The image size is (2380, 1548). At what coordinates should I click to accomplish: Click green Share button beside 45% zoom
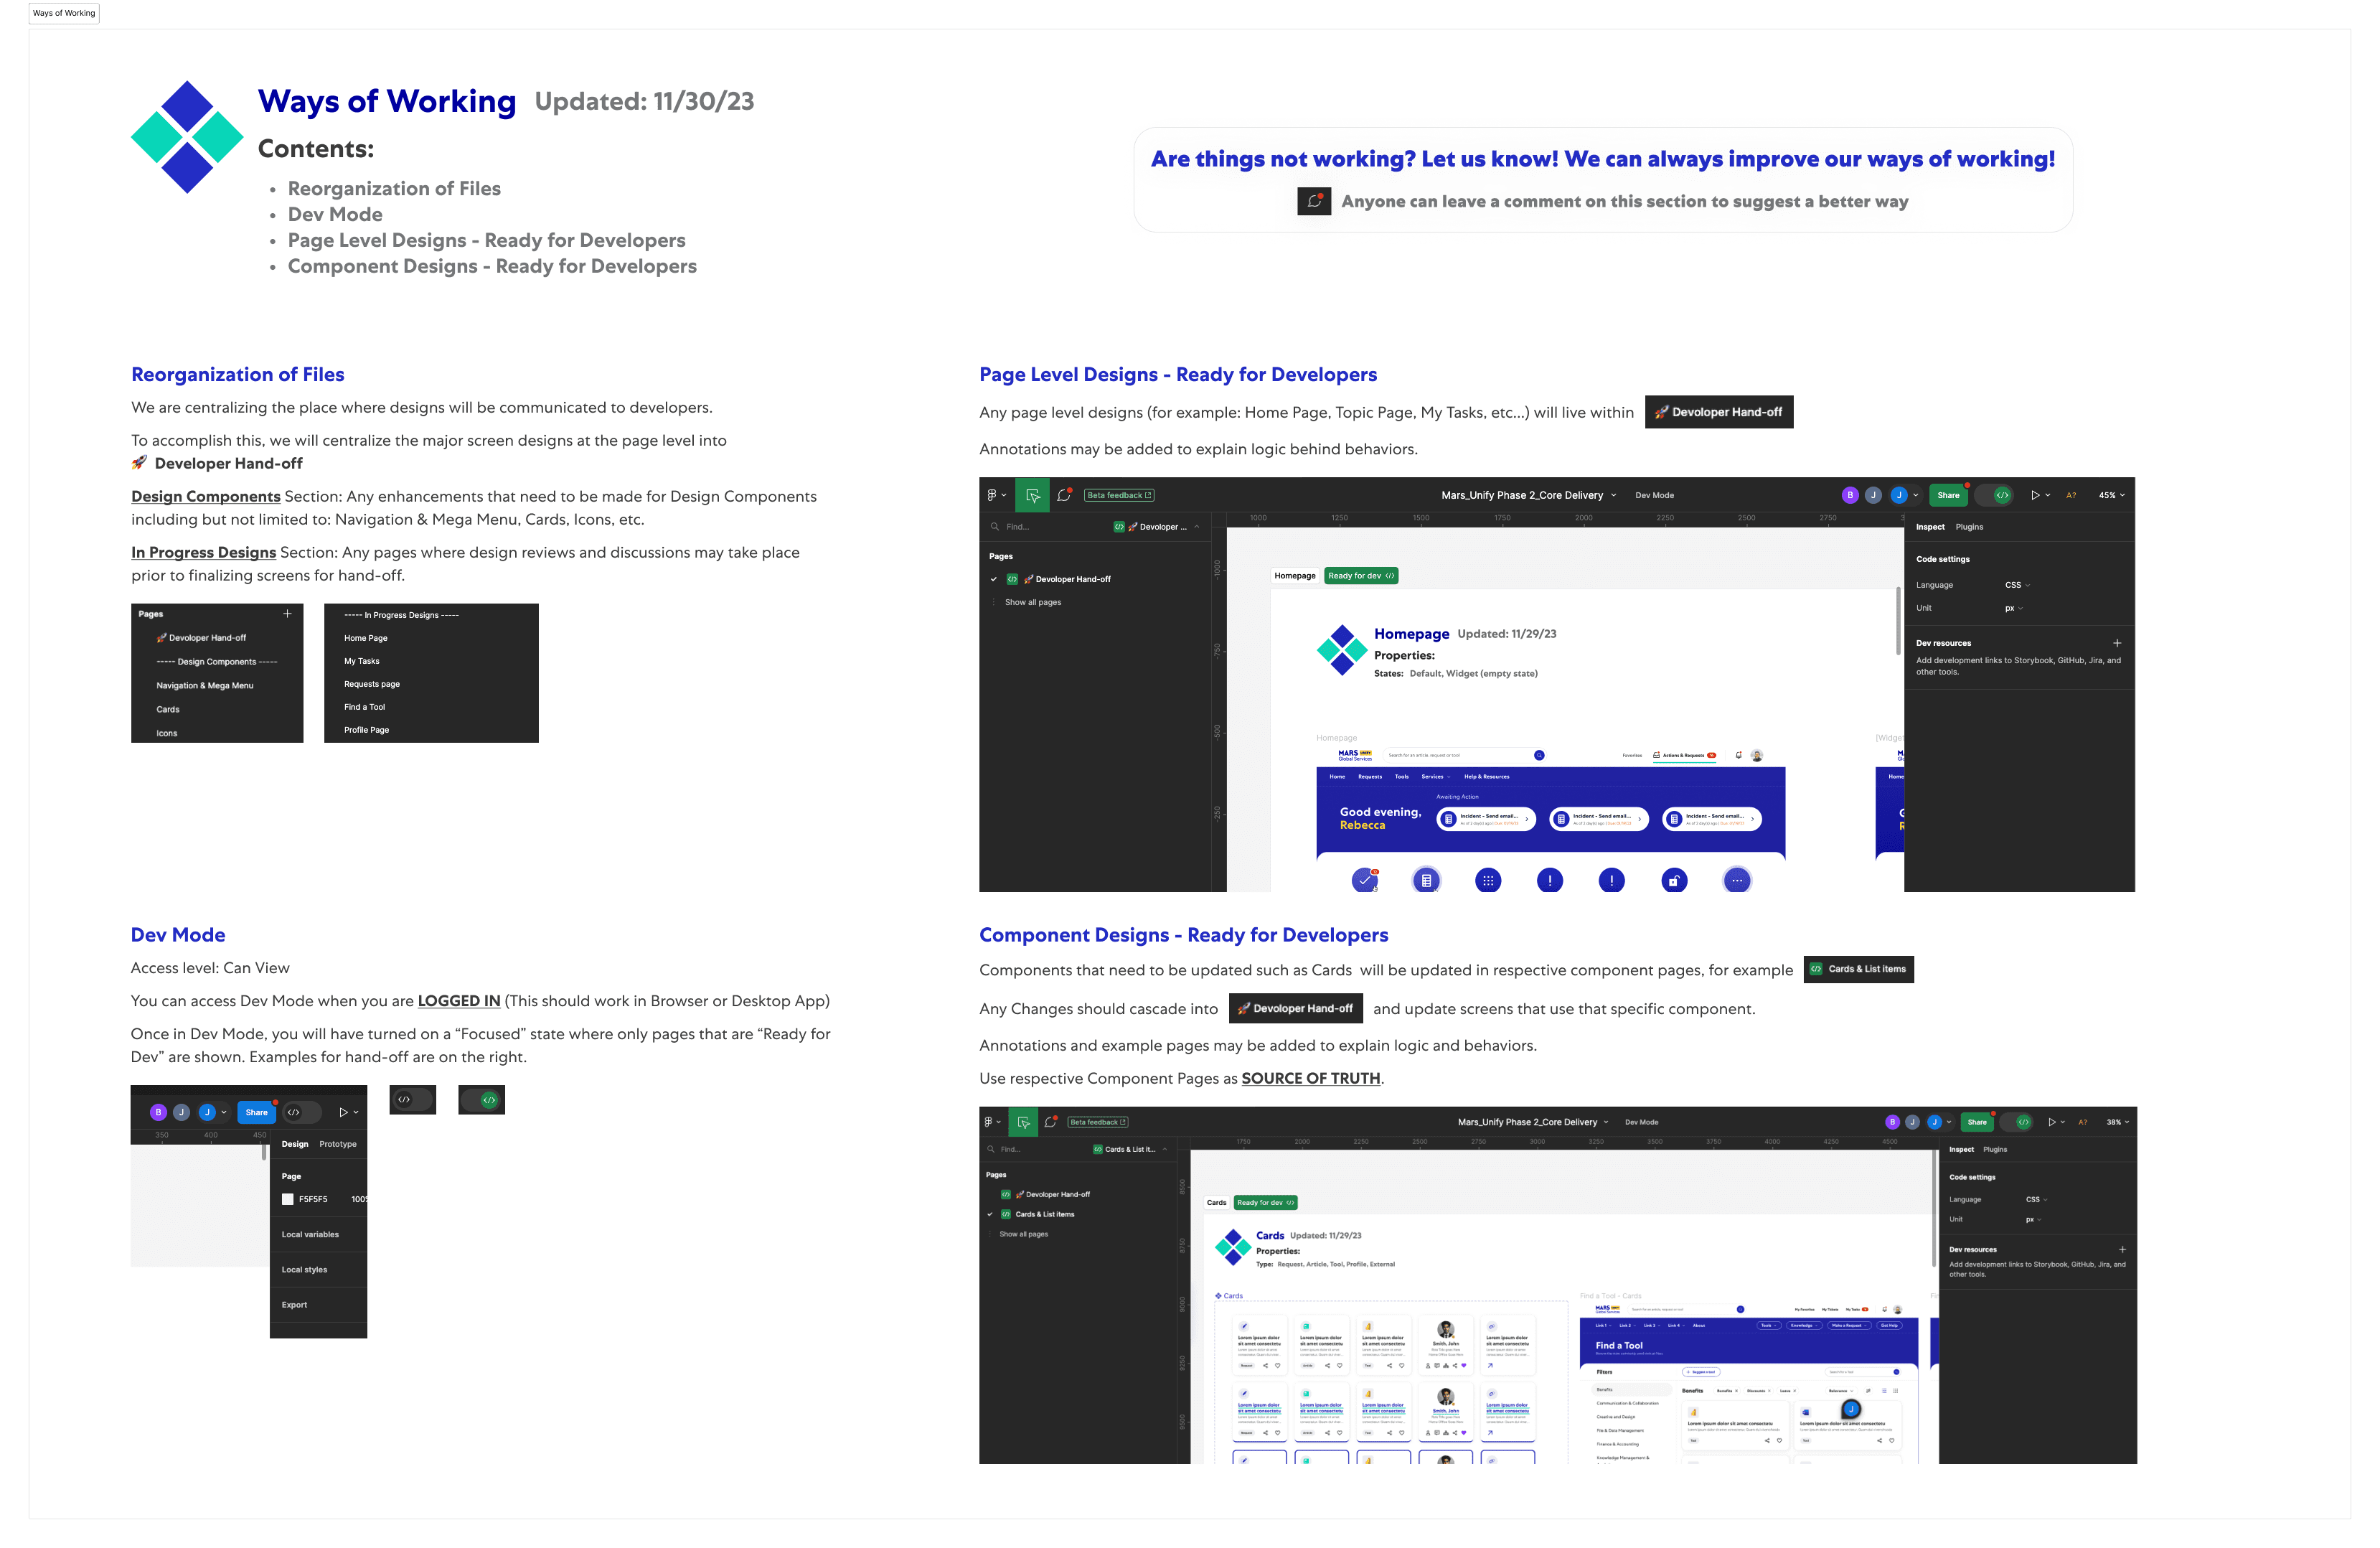[1948, 495]
